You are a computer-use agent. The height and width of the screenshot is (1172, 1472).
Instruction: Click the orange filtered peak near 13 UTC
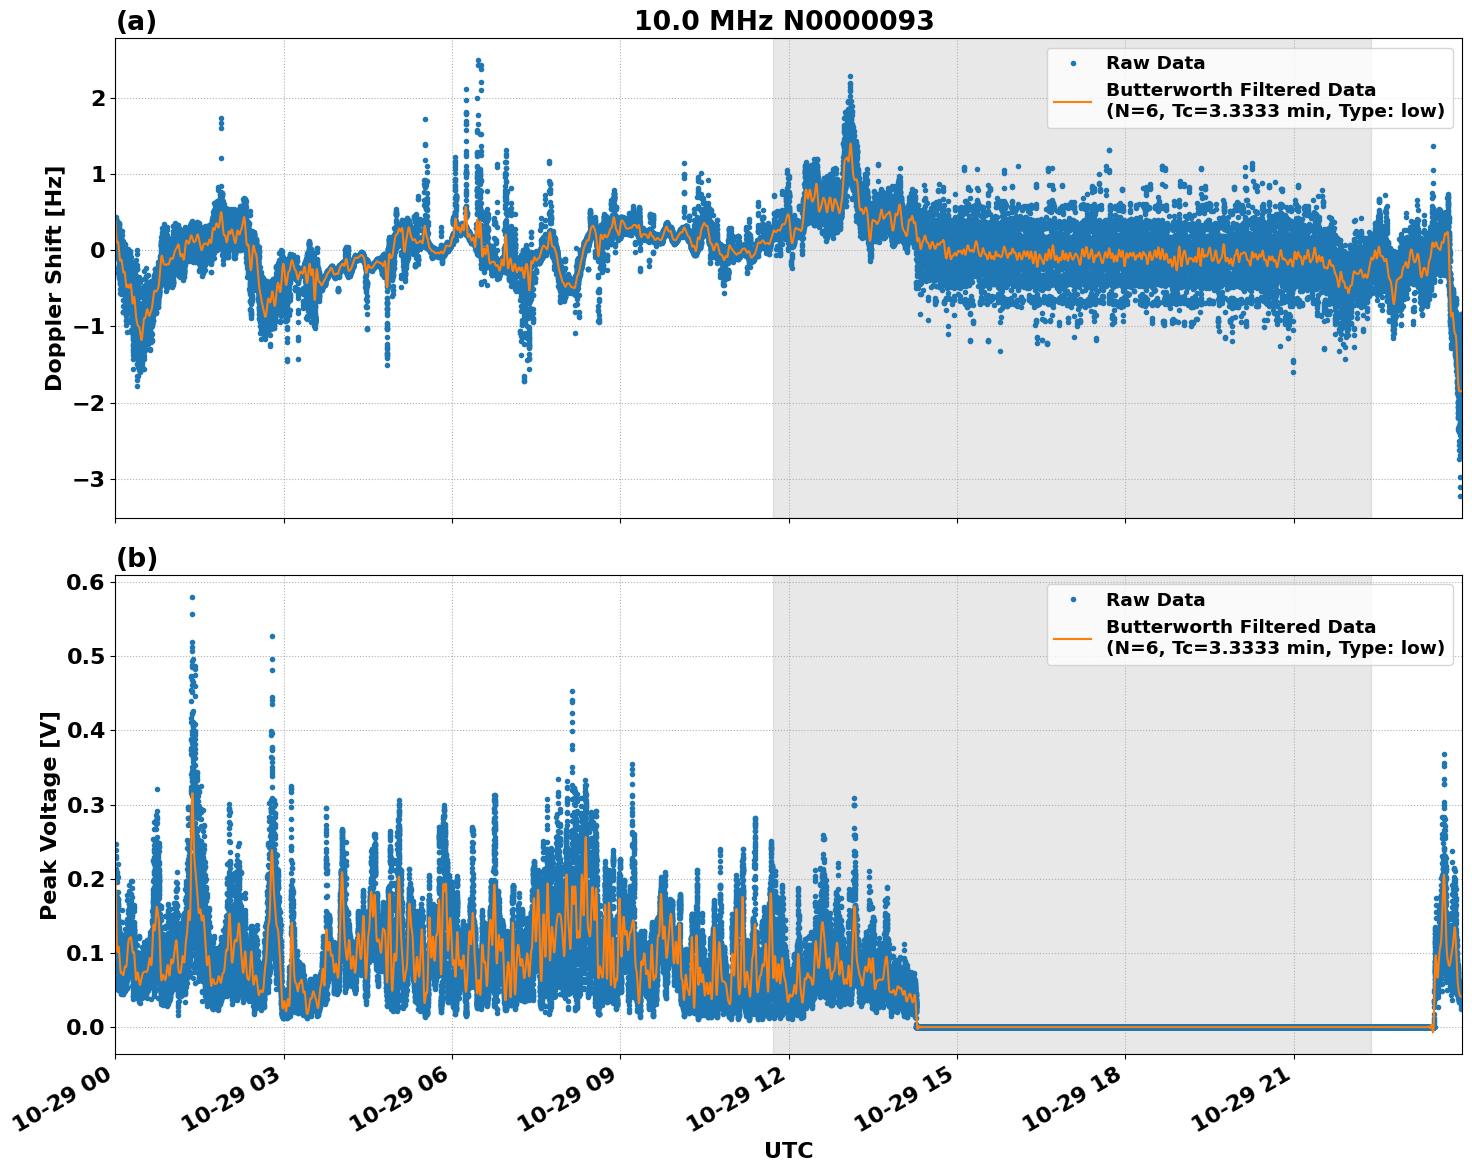pyautogui.click(x=851, y=144)
